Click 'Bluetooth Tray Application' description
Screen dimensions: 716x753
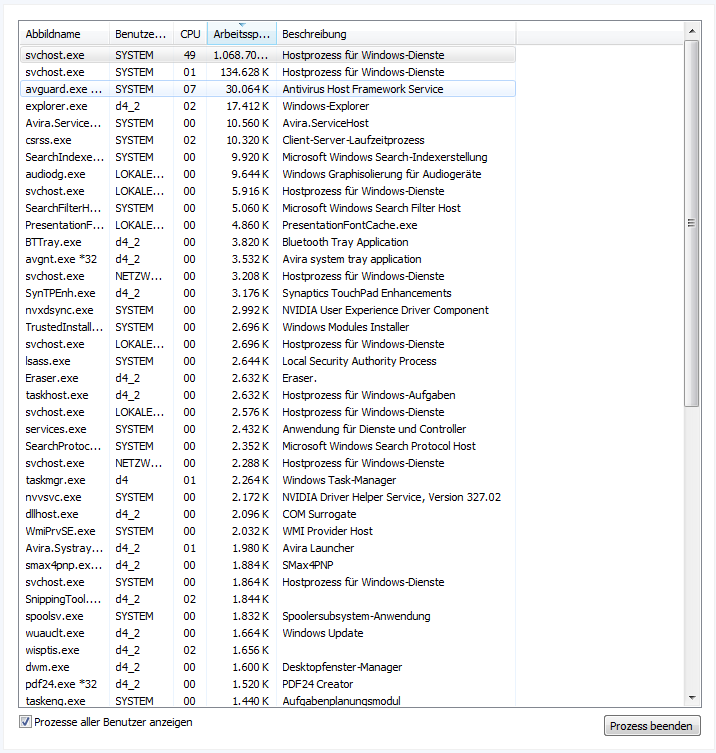pos(345,242)
